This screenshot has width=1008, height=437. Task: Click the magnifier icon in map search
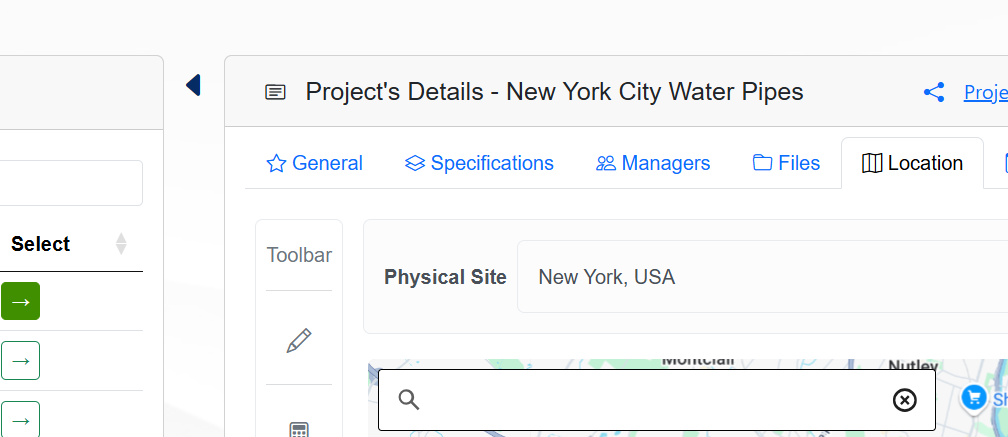(408, 400)
